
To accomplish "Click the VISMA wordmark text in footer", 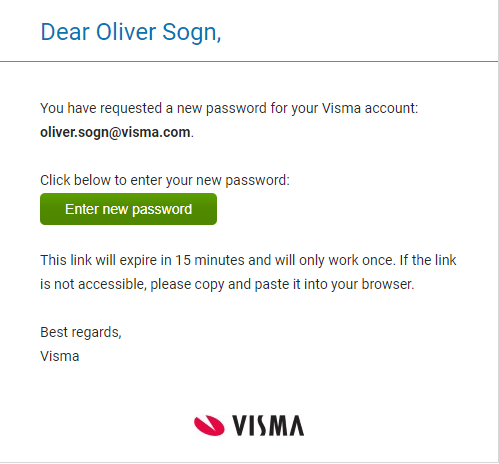I will [x=268, y=426].
